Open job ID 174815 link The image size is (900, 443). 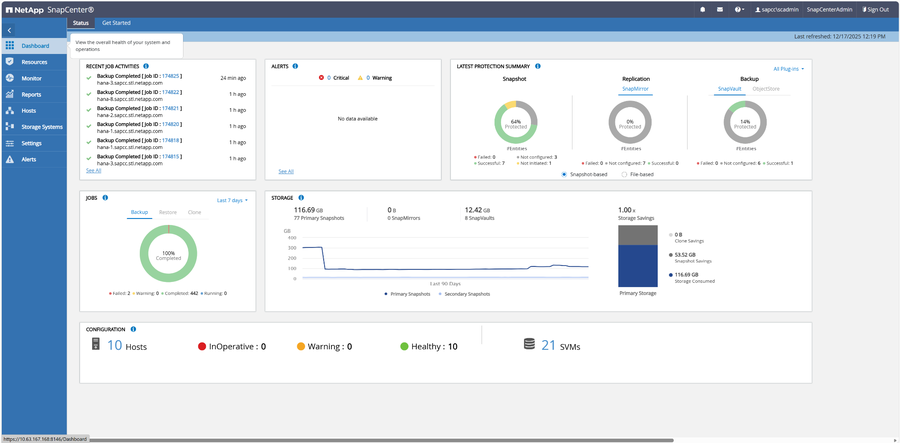pos(170,156)
